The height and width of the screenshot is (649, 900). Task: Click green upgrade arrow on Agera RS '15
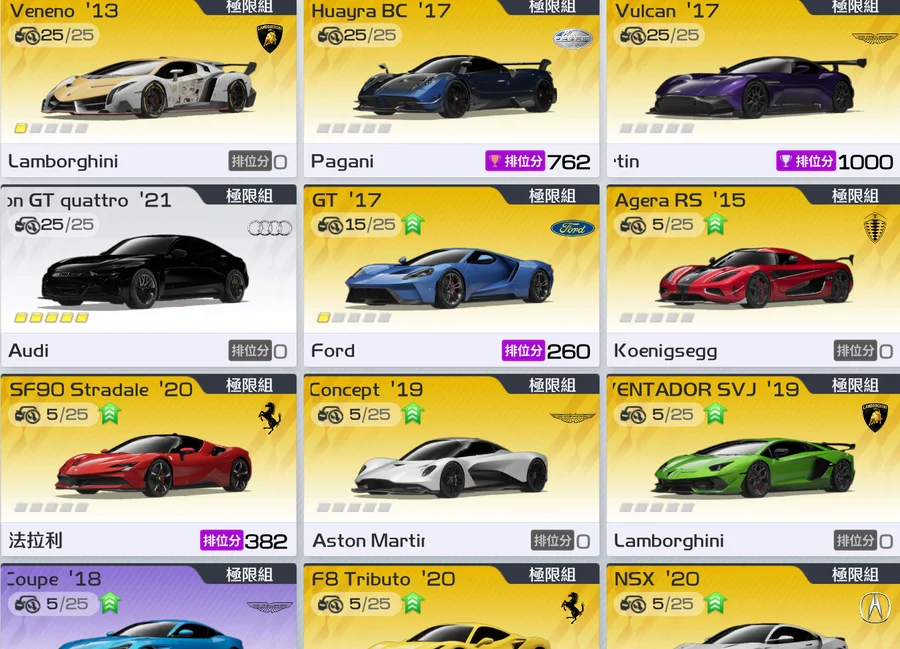[715, 224]
